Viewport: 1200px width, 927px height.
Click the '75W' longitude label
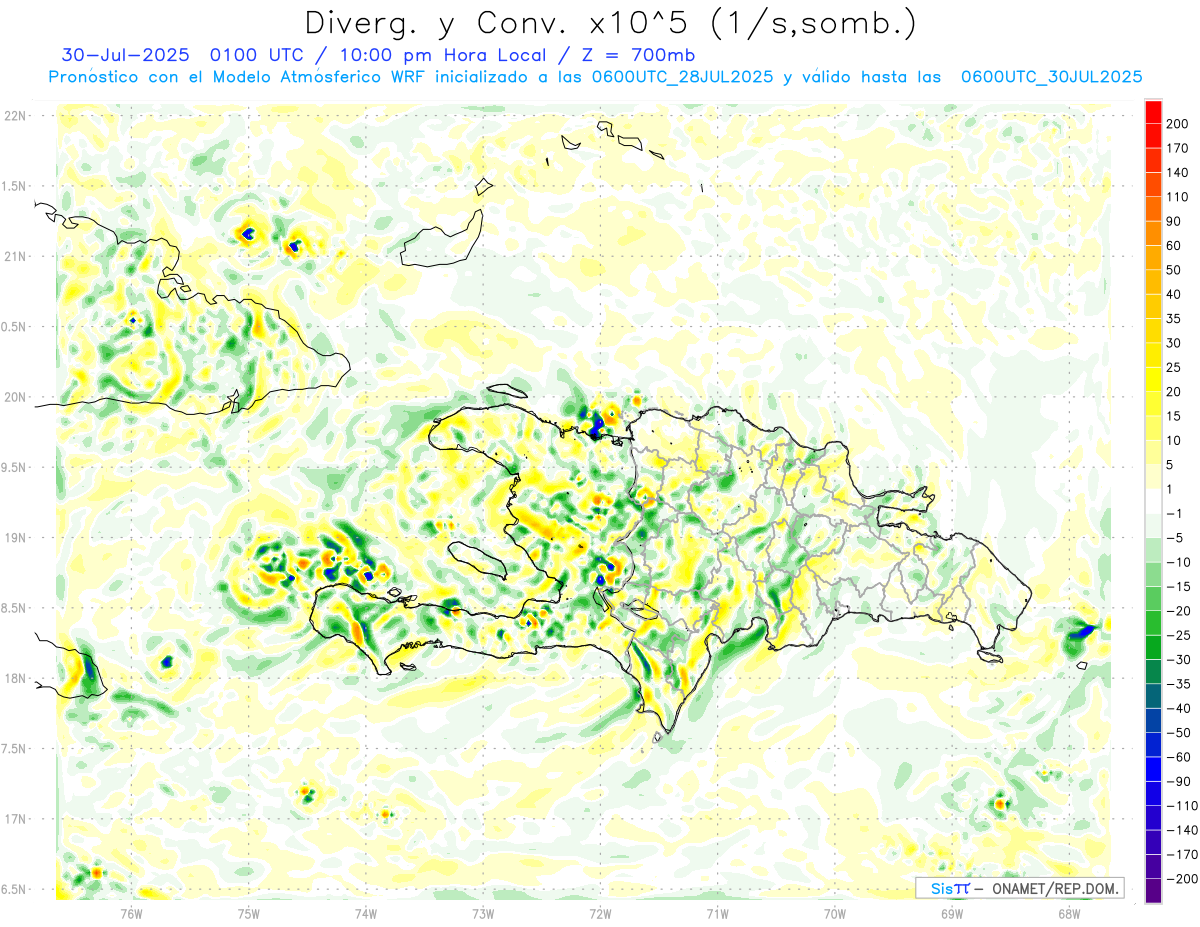coord(249,912)
